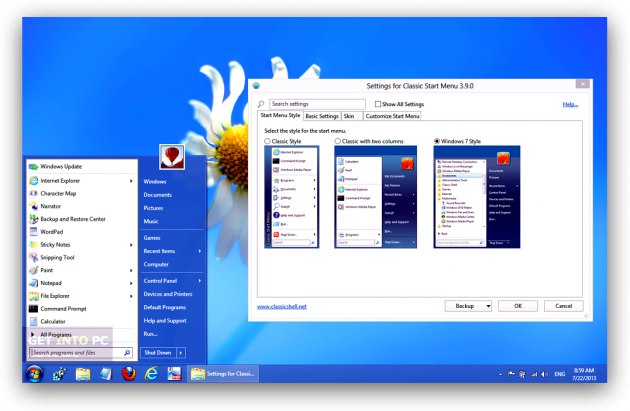Image resolution: width=630 pixels, height=411 pixels.
Task: Click the volume speaker tray icon
Action: click(x=544, y=374)
